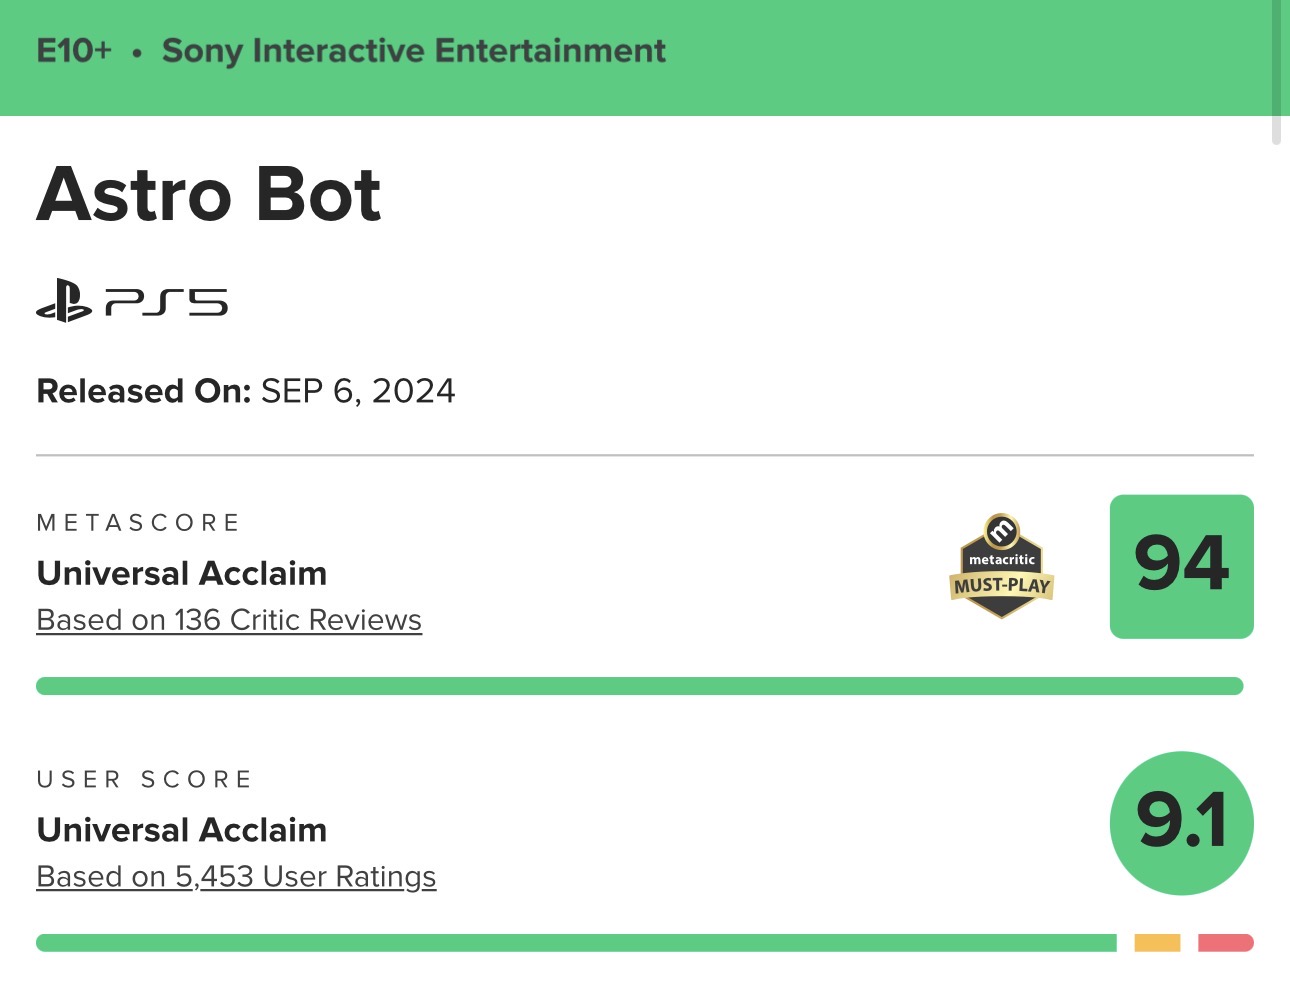
Task: Click the green 94 Metascore box
Action: pyautogui.click(x=1181, y=566)
